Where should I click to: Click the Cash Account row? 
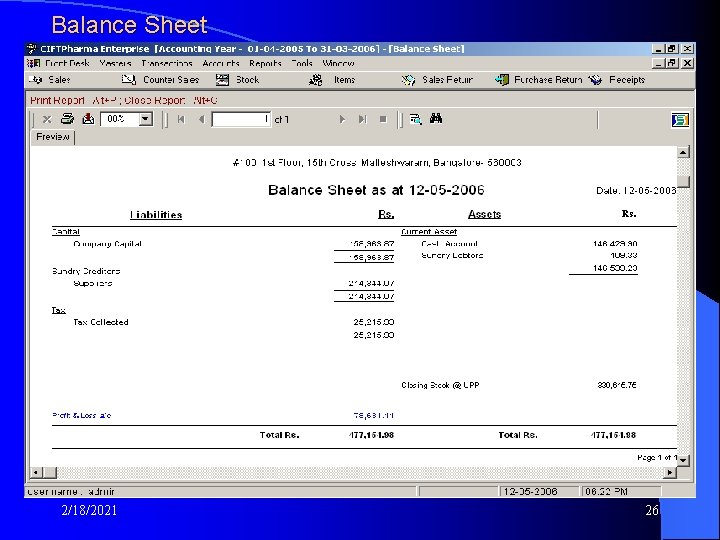[x=449, y=244]
